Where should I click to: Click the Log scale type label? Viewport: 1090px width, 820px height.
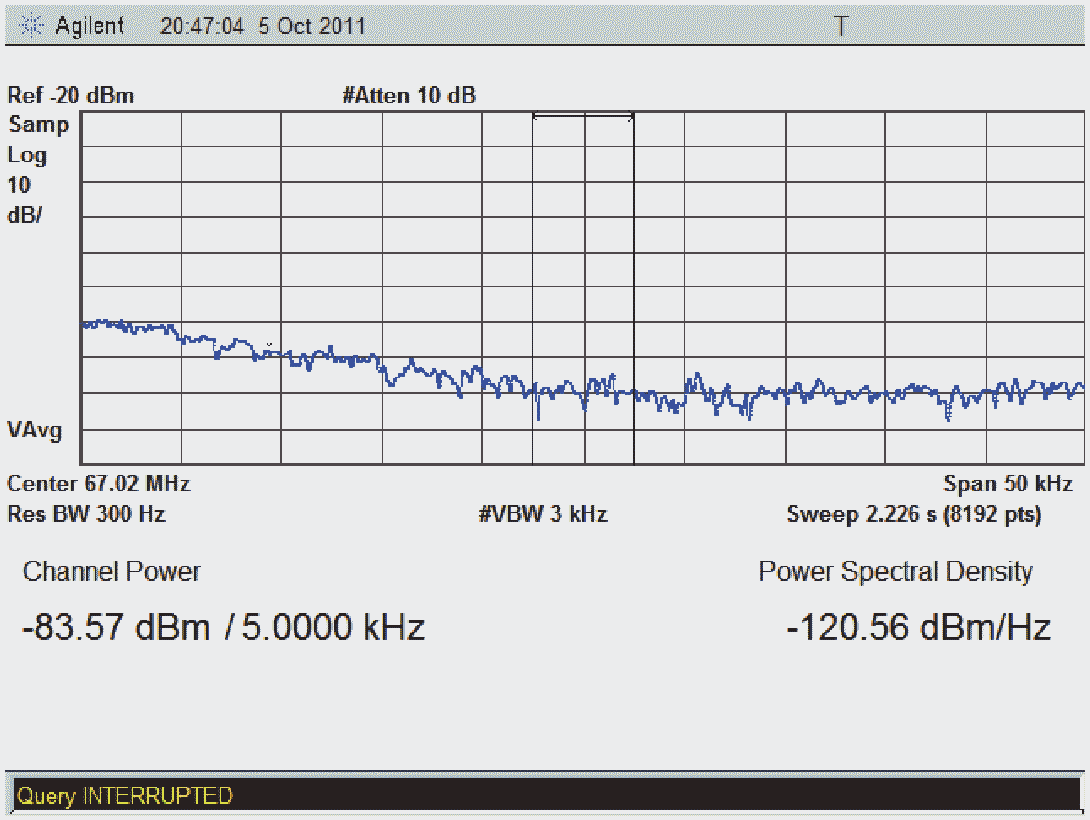click(x=27, y=155)
